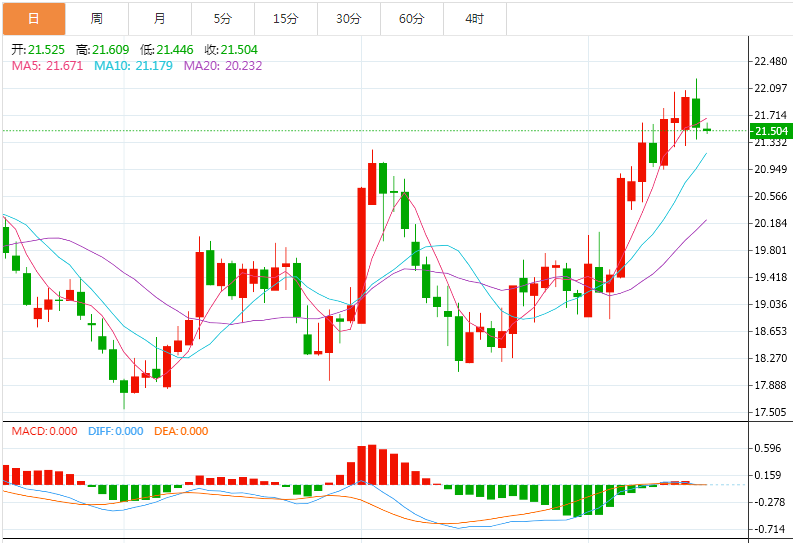Image resolution: width=793 pixels, height=543 pixels.
Task: Click the MA10: 21.179 indicator label
Action: (133, 66)
